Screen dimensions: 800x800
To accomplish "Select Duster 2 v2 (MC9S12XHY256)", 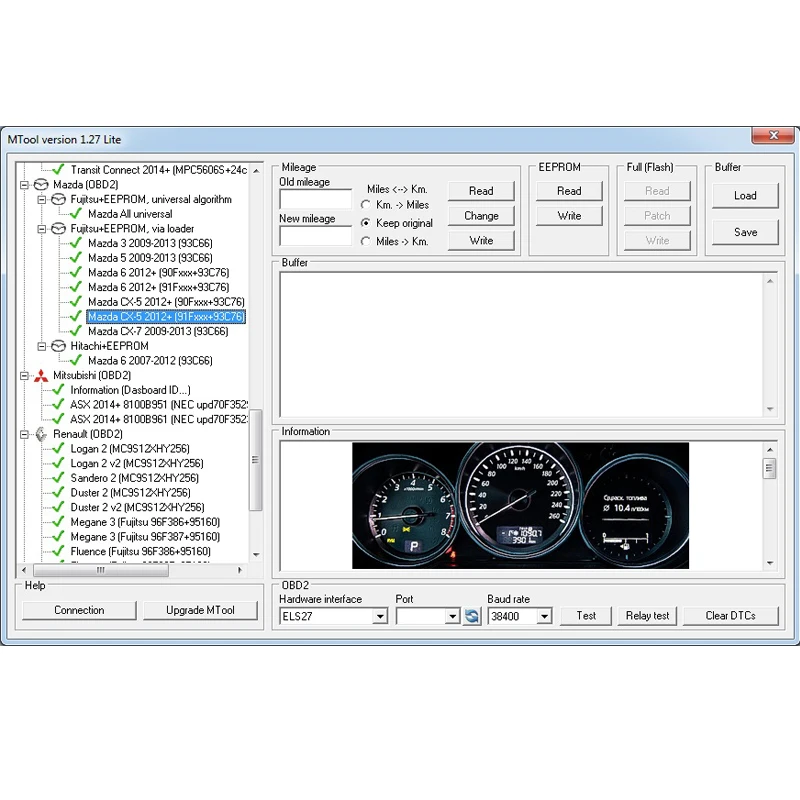I will point(137,508).
